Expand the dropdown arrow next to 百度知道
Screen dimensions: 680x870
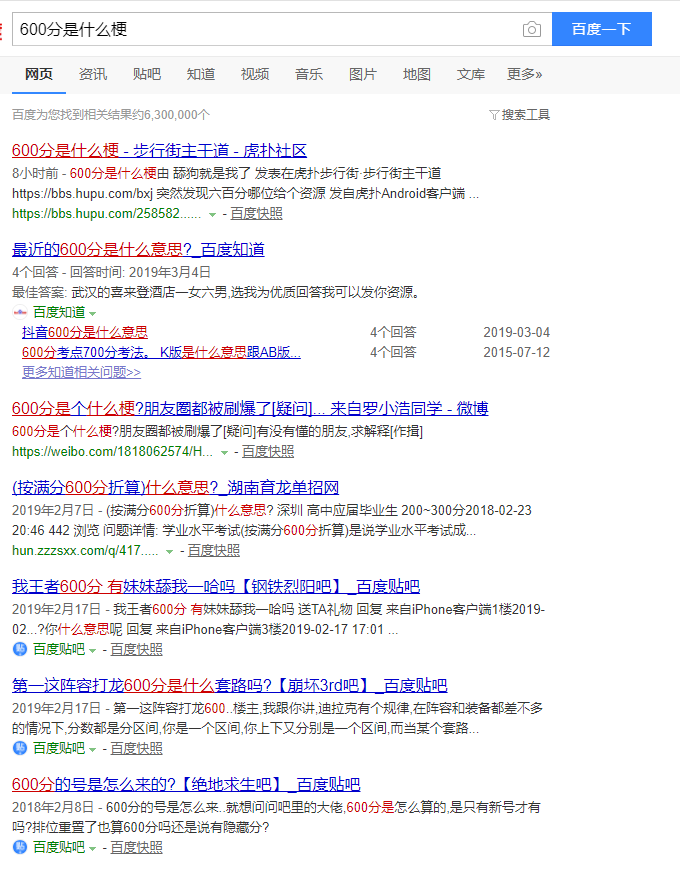click(92, 313)
